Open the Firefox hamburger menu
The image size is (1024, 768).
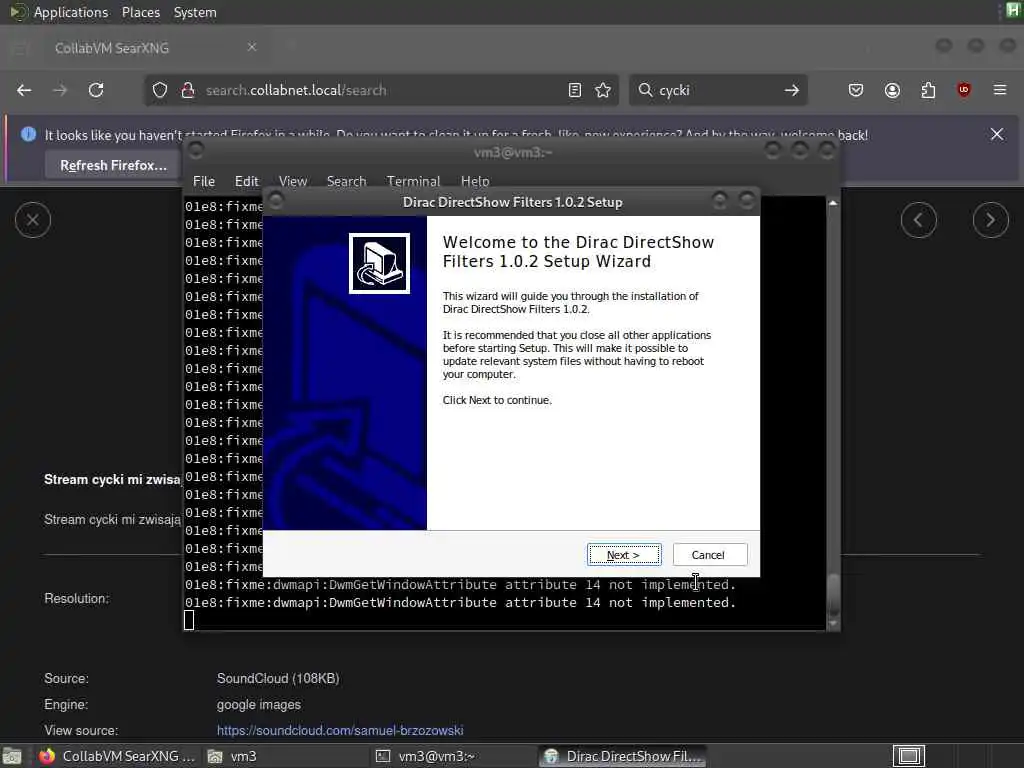[x=1000, y=90]
